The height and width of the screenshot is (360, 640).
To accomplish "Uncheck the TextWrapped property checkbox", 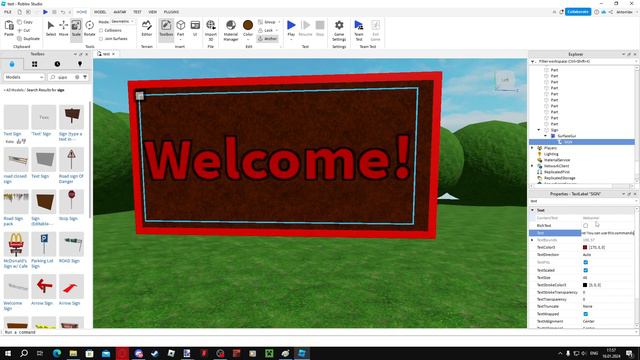I will point(586,314).
